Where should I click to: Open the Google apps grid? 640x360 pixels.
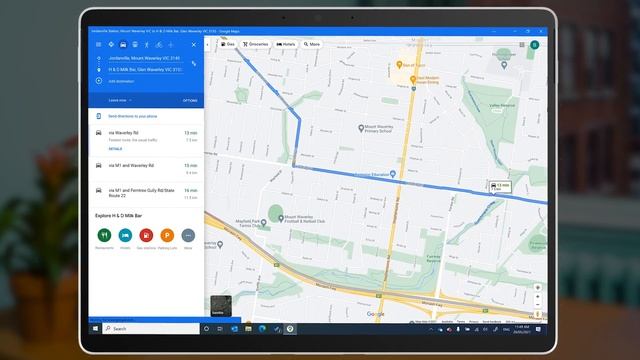pyautogui.click(x=522, y=44)
